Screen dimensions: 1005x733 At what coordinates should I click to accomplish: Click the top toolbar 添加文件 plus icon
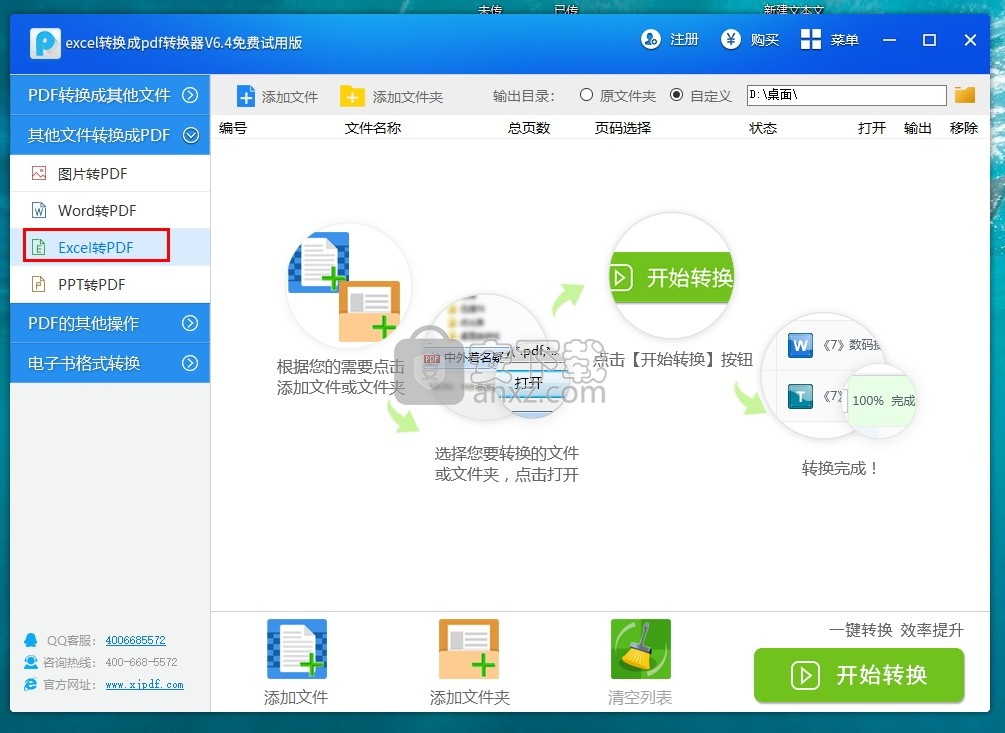pyautogui.click(x=245, y=96)
